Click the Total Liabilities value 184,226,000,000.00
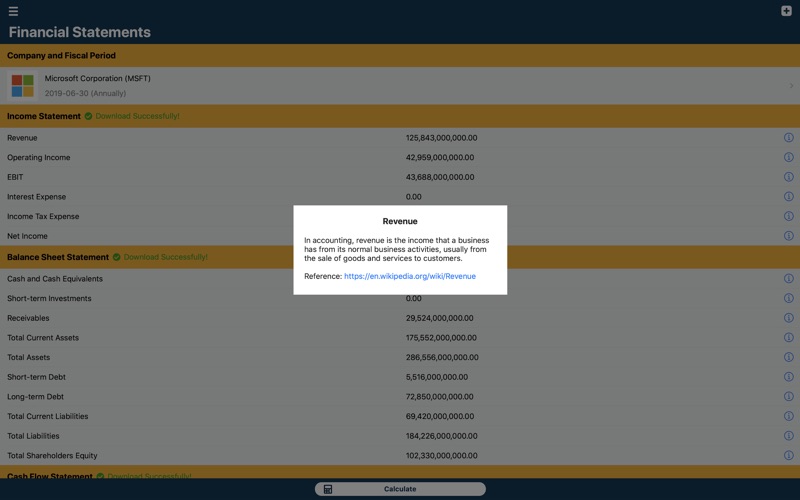Screen dimensions: 800x500 (441, 436)
